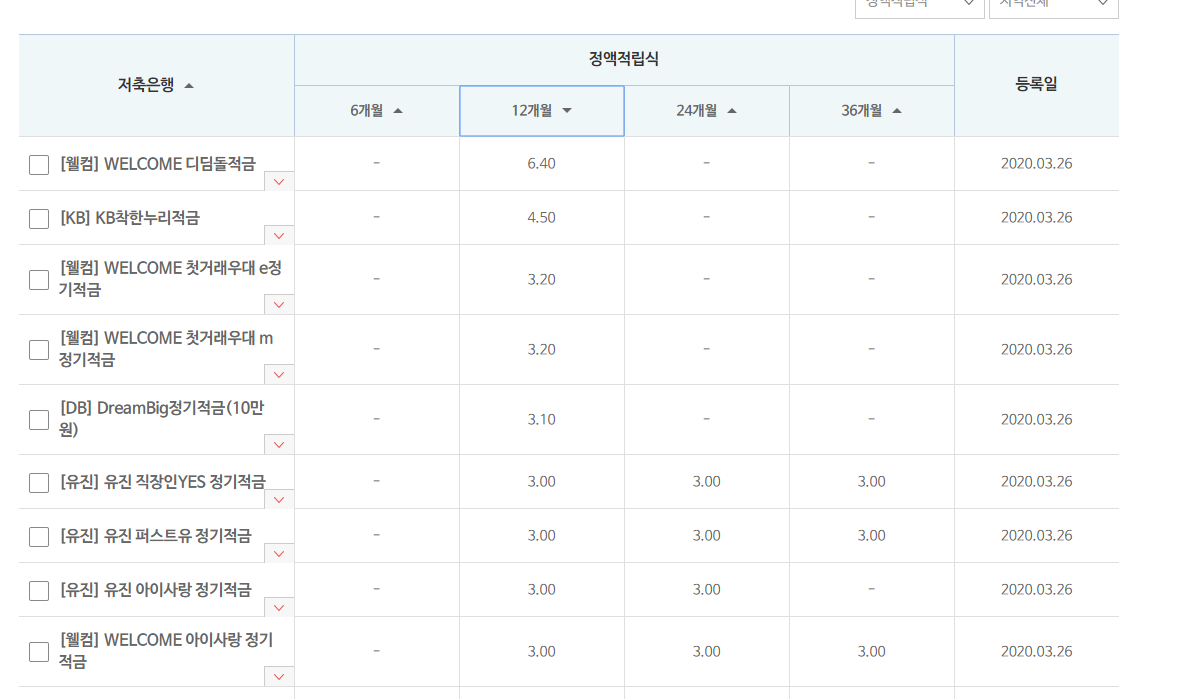Click 2020.03.26 date in KB착한누리적금 row

tap(1036, 218)
